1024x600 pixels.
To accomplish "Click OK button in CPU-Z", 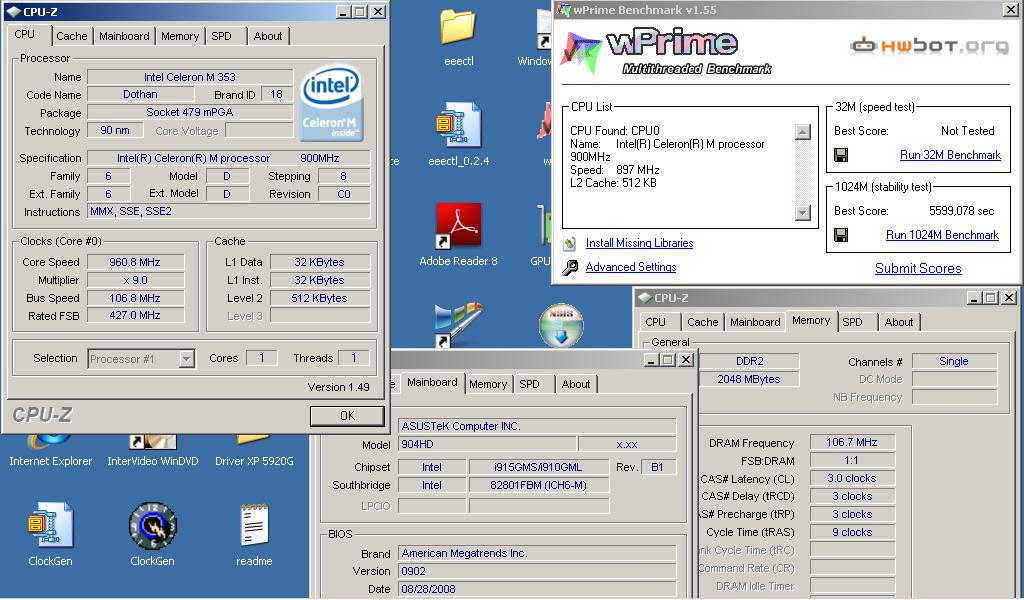I will (x=347, y=415).
